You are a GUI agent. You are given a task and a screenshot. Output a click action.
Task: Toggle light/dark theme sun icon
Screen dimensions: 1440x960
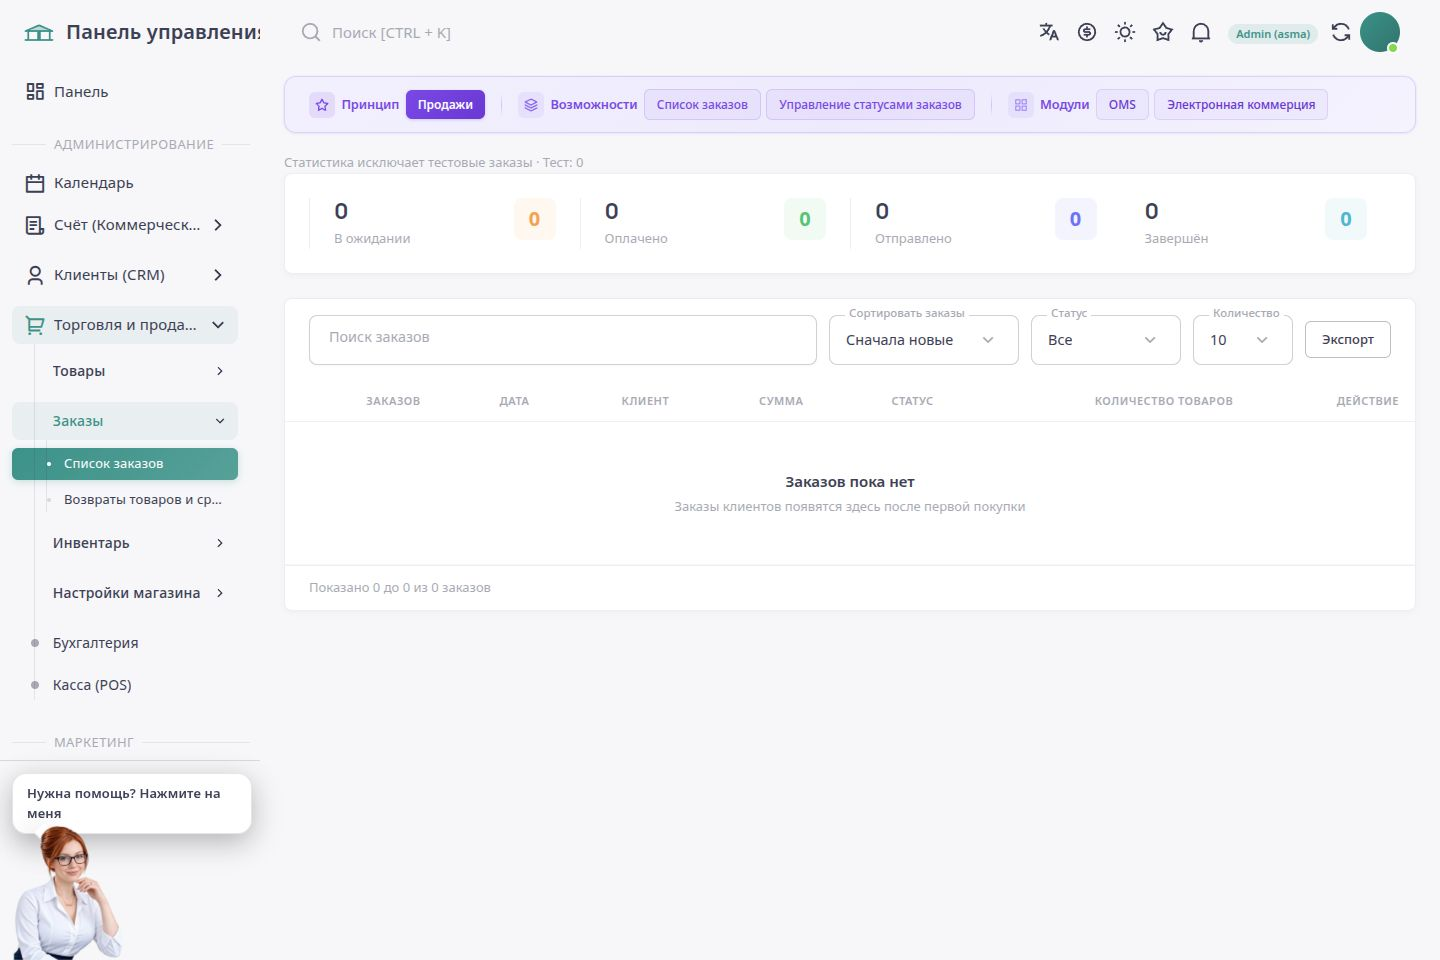point(1125,32)
